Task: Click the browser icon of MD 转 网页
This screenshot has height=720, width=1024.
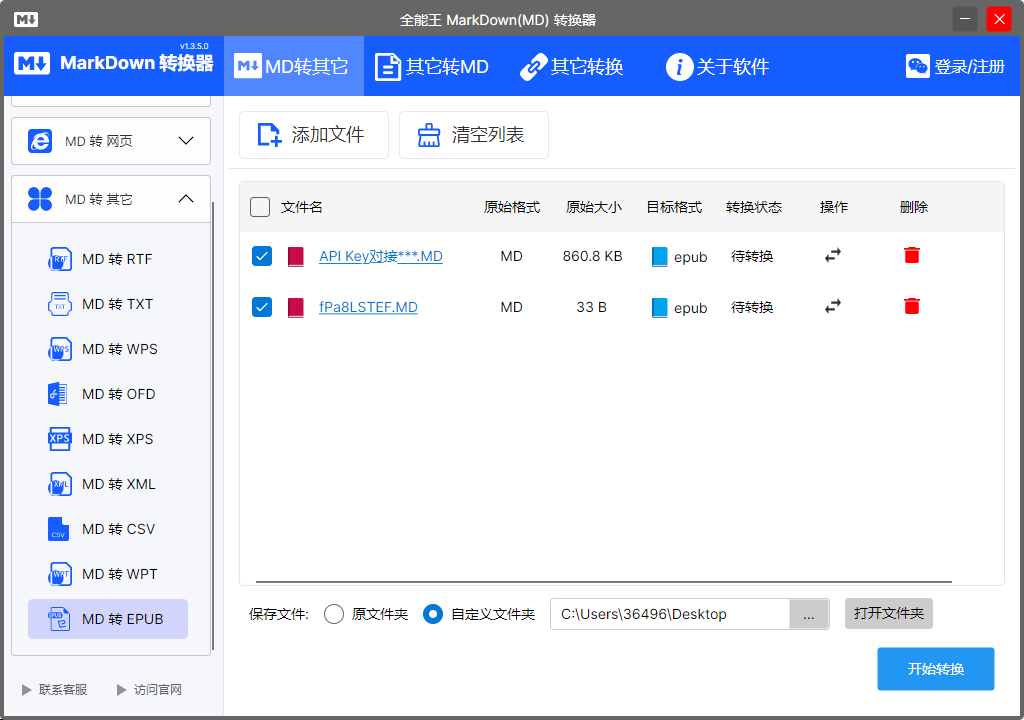Action: click(40, 141)
